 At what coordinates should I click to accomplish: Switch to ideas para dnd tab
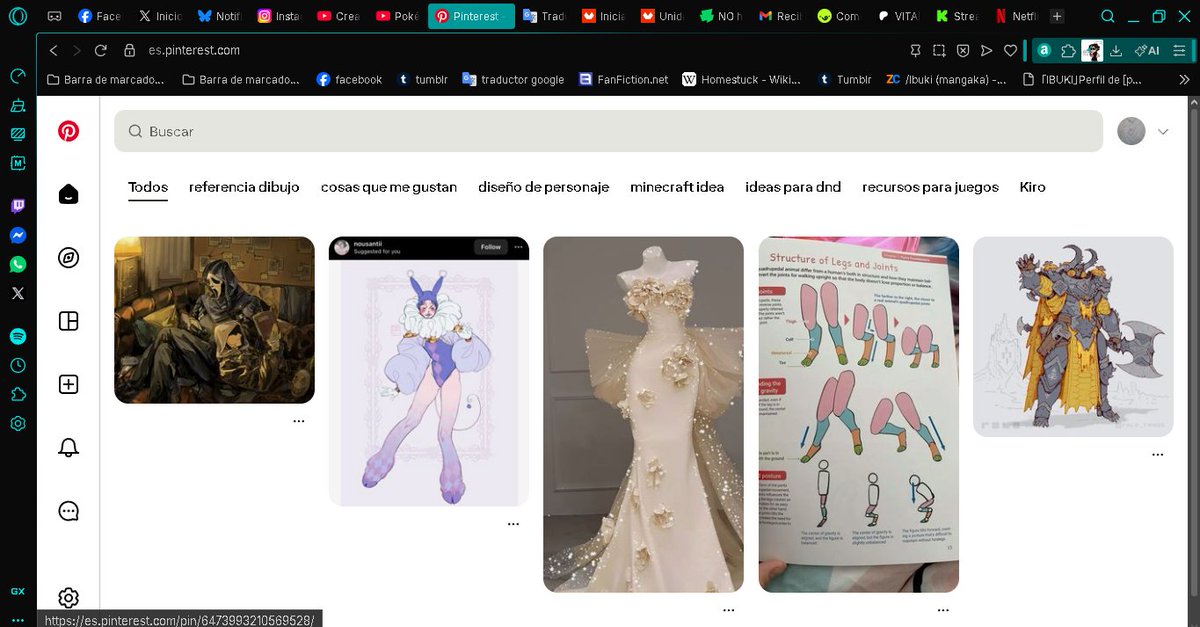[x=793, y=187]
